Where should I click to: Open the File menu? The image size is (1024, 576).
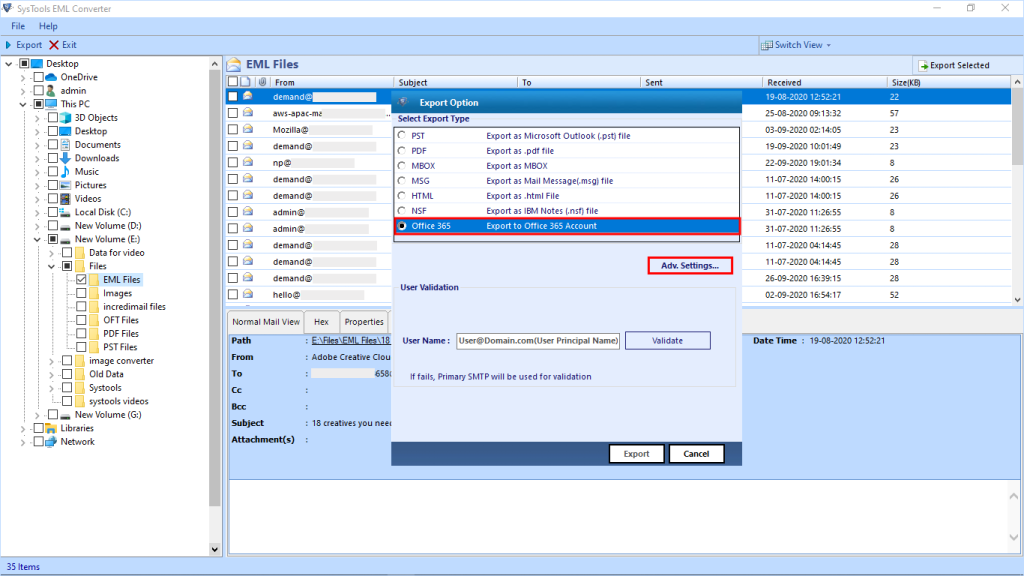pyautogui.click(x=18, y=26)
